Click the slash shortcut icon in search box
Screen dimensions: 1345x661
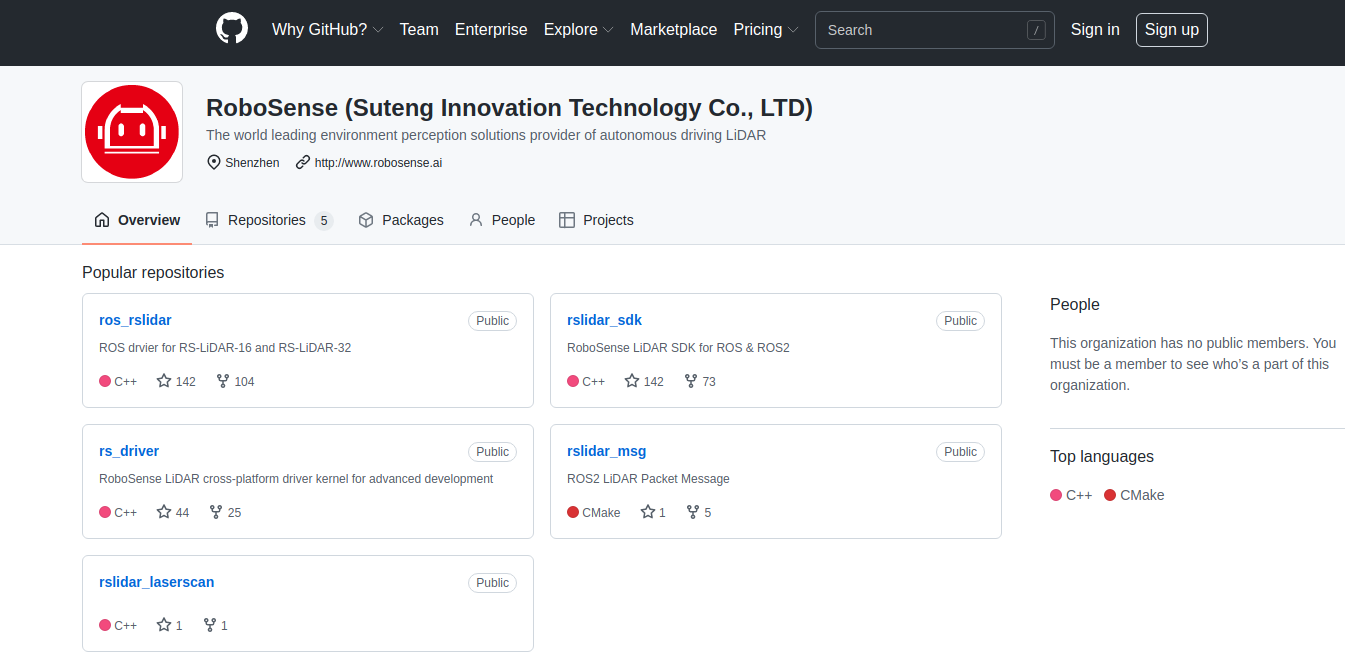(x=1036, y=30)
